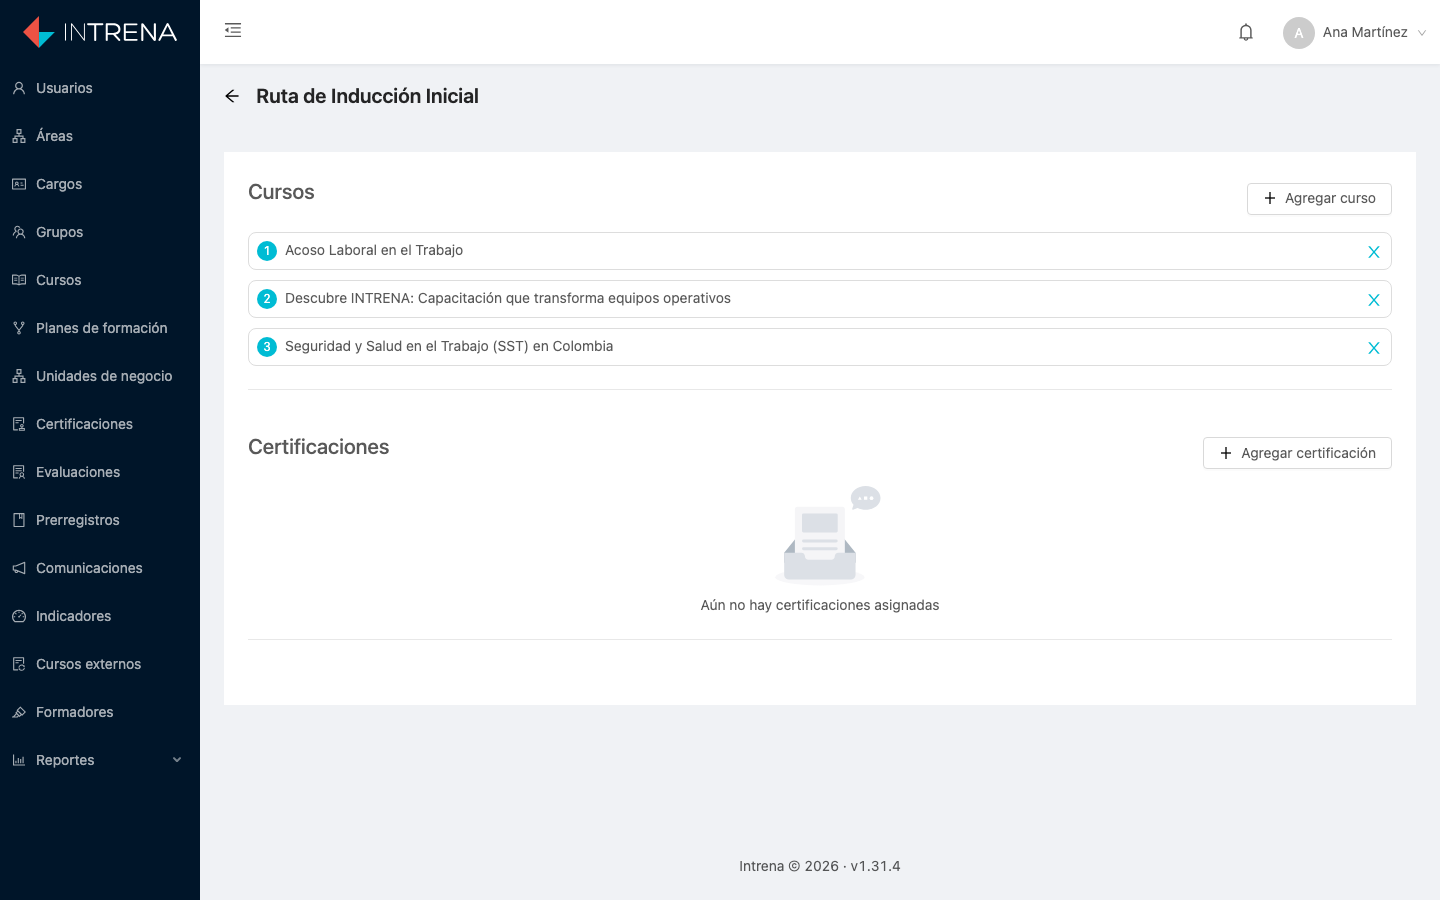Viewport: 1440px width, 900px height.
Task: Click the Evaluaciones sidebar icon
Action: coord(19,472)
